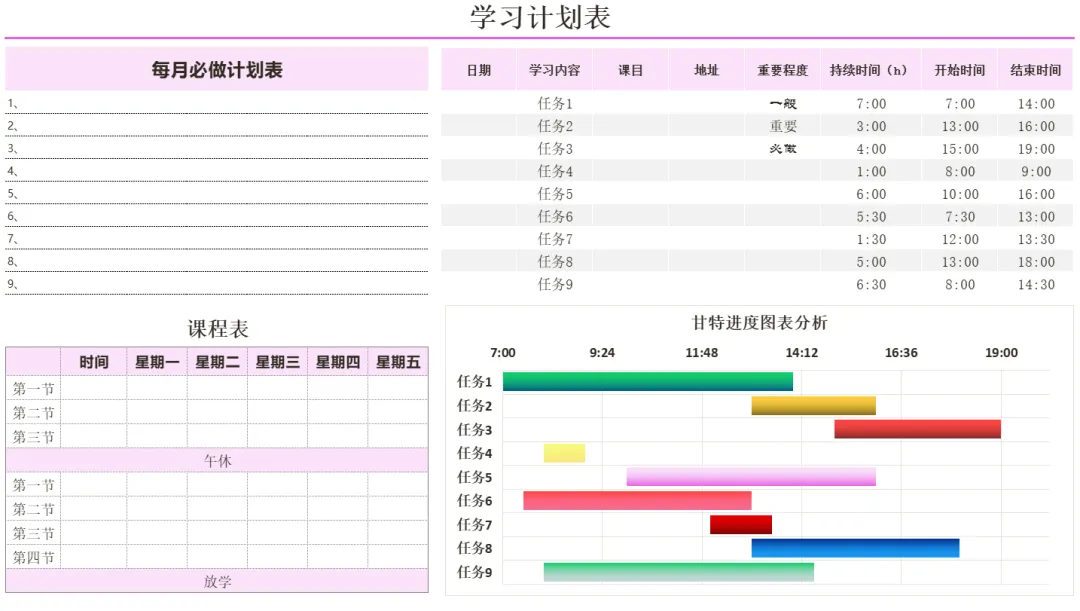Select the 星期四 timetable header

pos(338,362)
